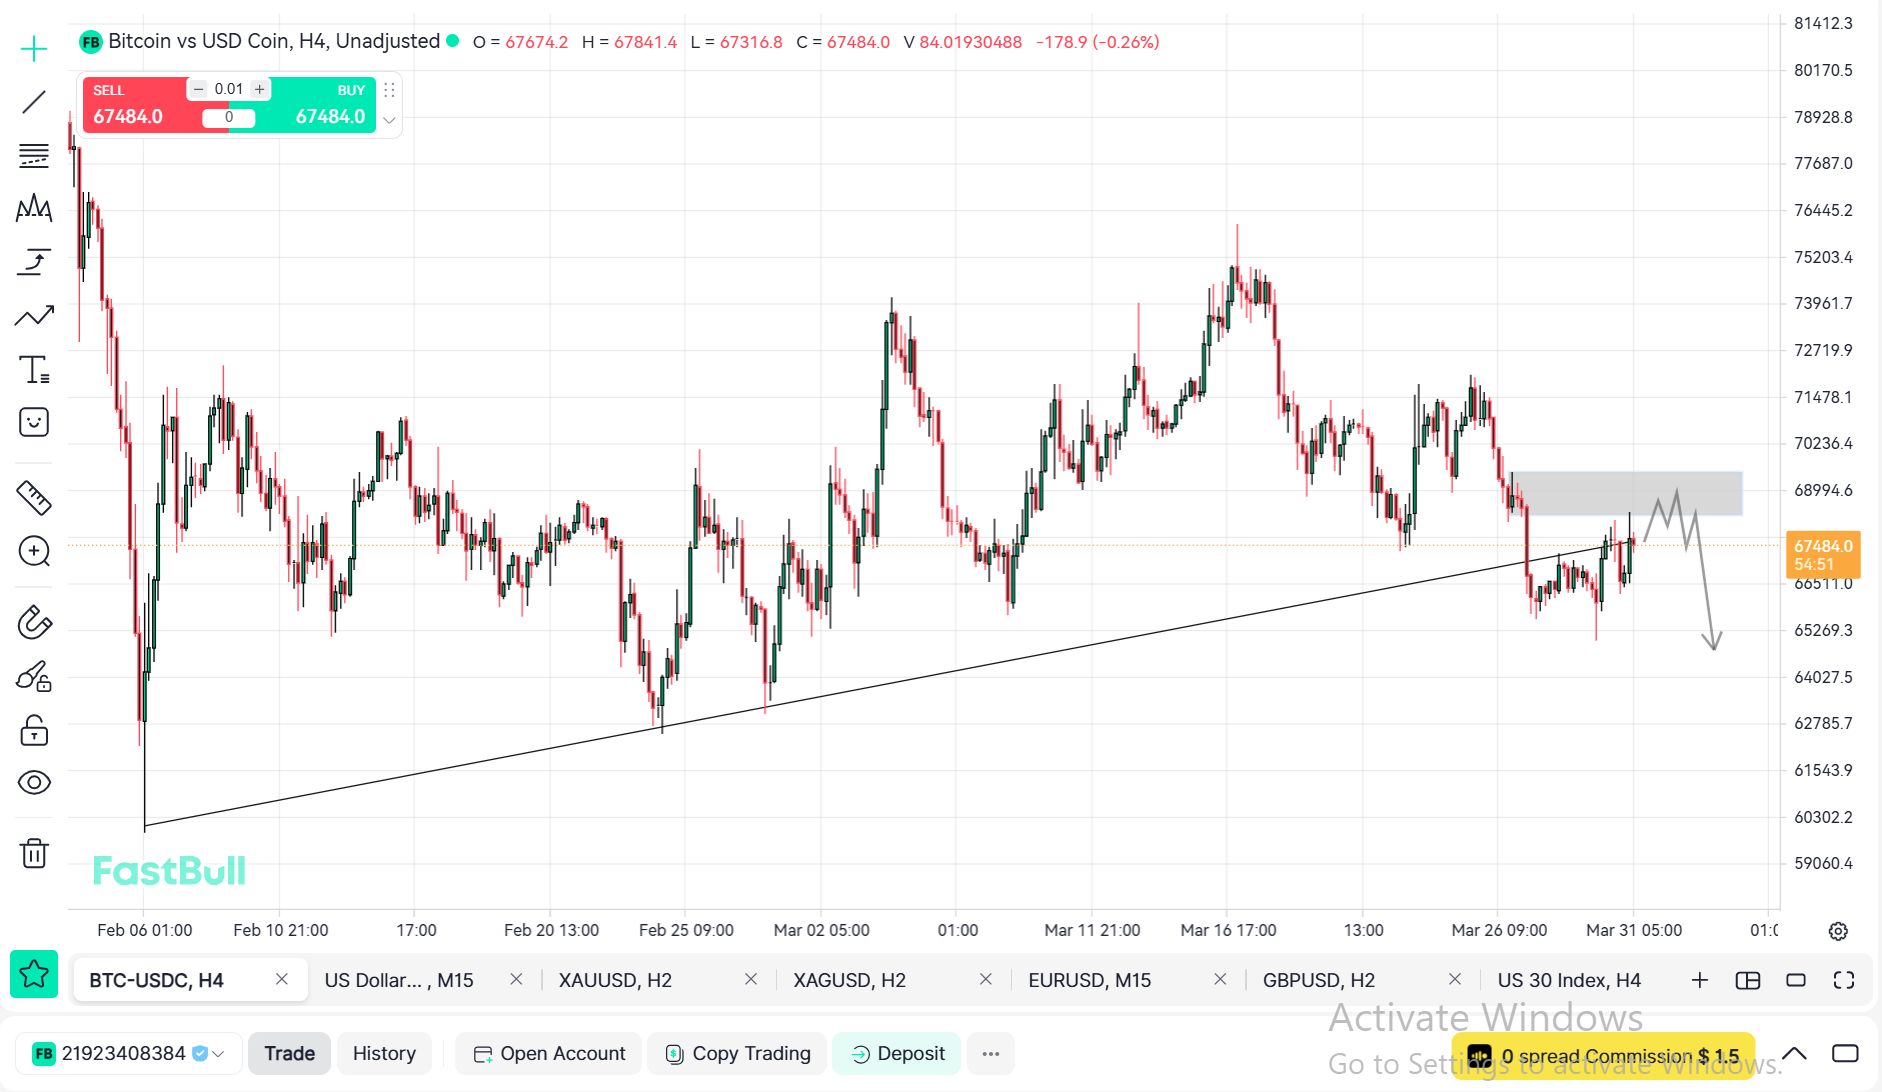Open the emoji sticker tool
Screen dimensions: 1882x1092
pyautogui.click(x=34, y=422)
